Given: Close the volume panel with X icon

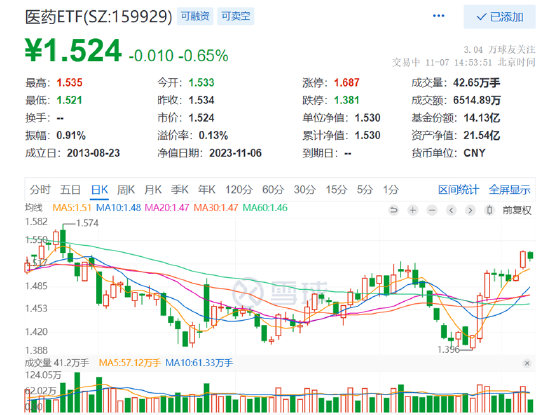Looking at the screenshot, I should pos(526,363).
